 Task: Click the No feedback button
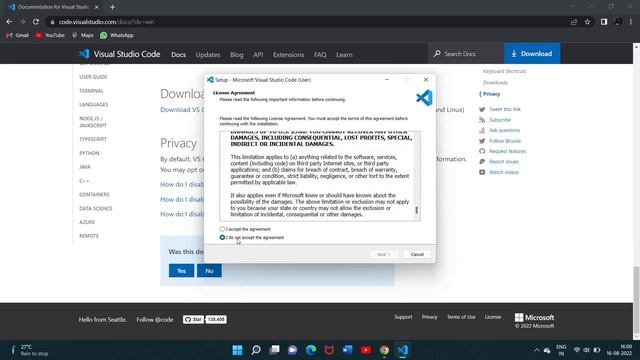click(209, 271)
